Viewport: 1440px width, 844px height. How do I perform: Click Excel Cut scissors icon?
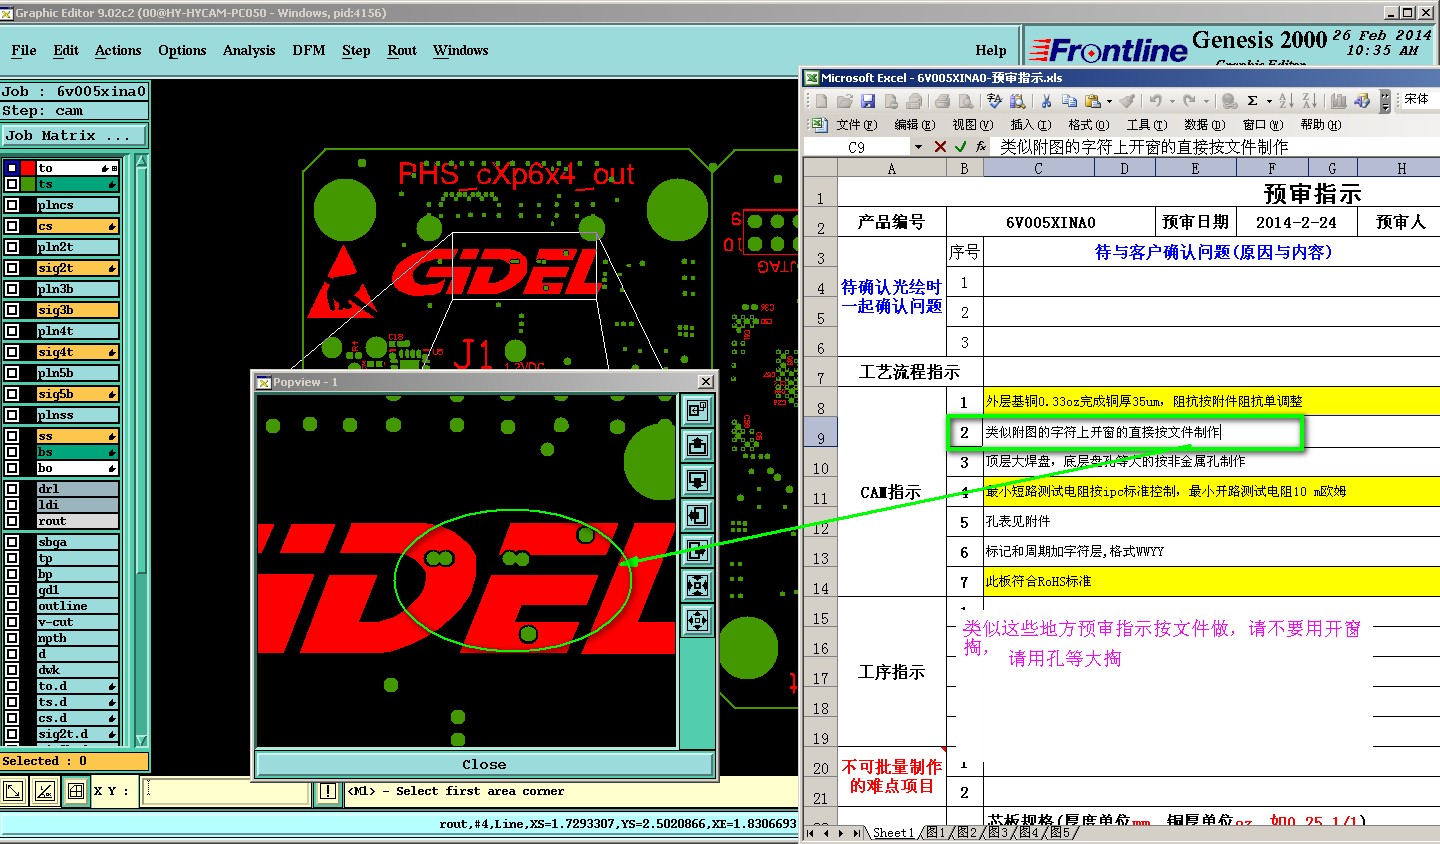[1046, 101]
